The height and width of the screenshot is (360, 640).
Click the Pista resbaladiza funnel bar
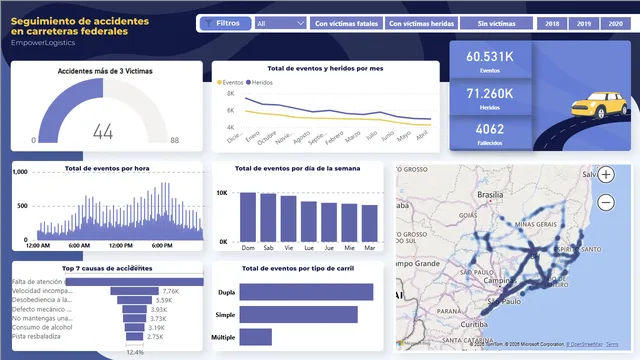(x=134, y=336)
